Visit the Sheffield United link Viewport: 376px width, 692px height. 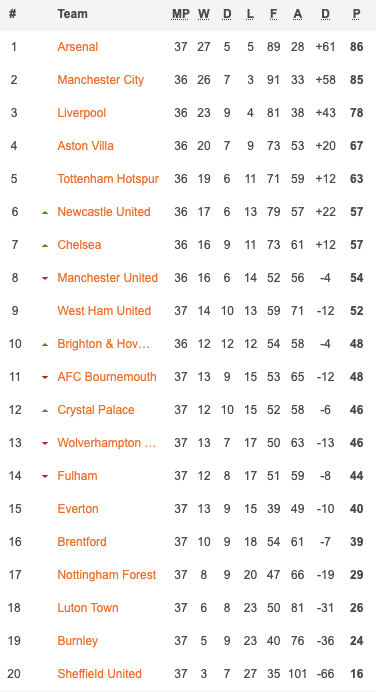click(x=99, y=674)
